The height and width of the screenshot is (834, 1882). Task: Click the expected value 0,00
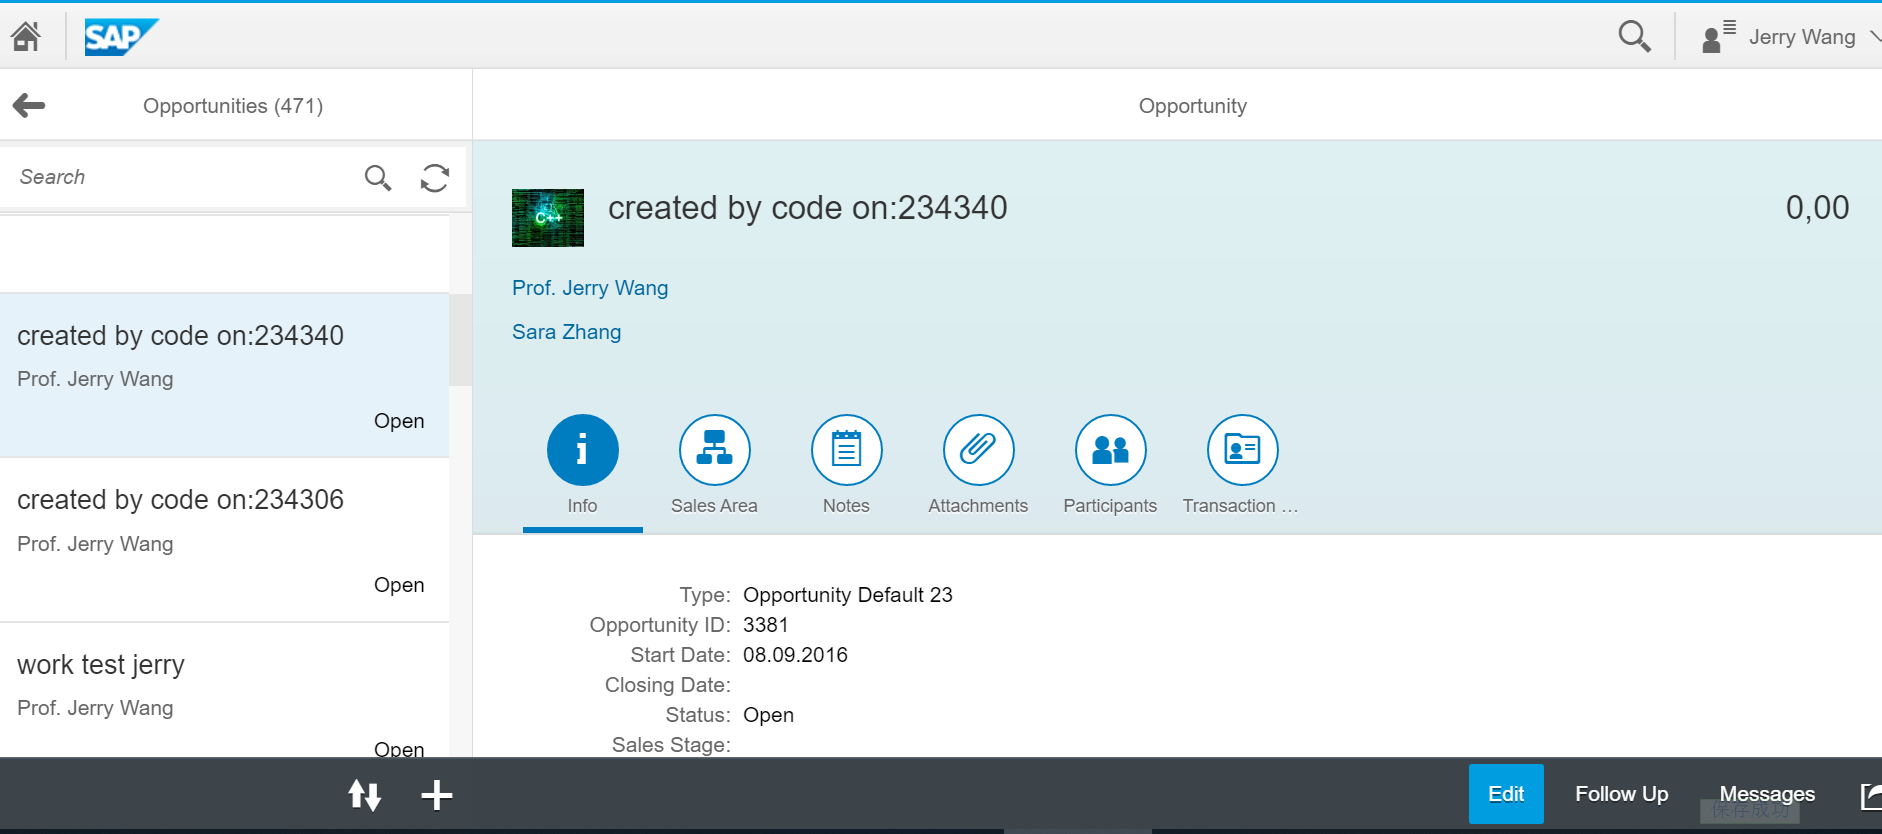point(1817,208)
